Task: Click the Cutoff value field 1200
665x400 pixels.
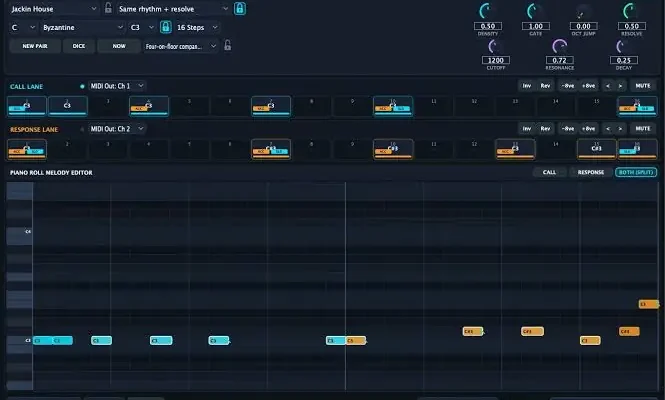Action: click(495, 60)
